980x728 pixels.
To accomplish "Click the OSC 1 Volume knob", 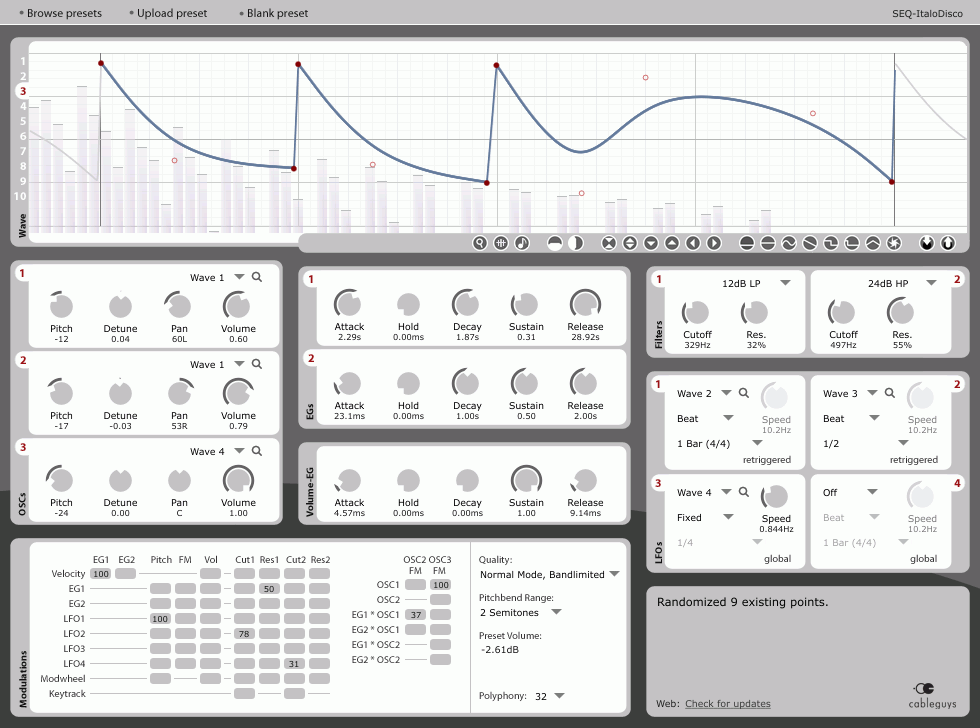I will [x=238, y=306].
